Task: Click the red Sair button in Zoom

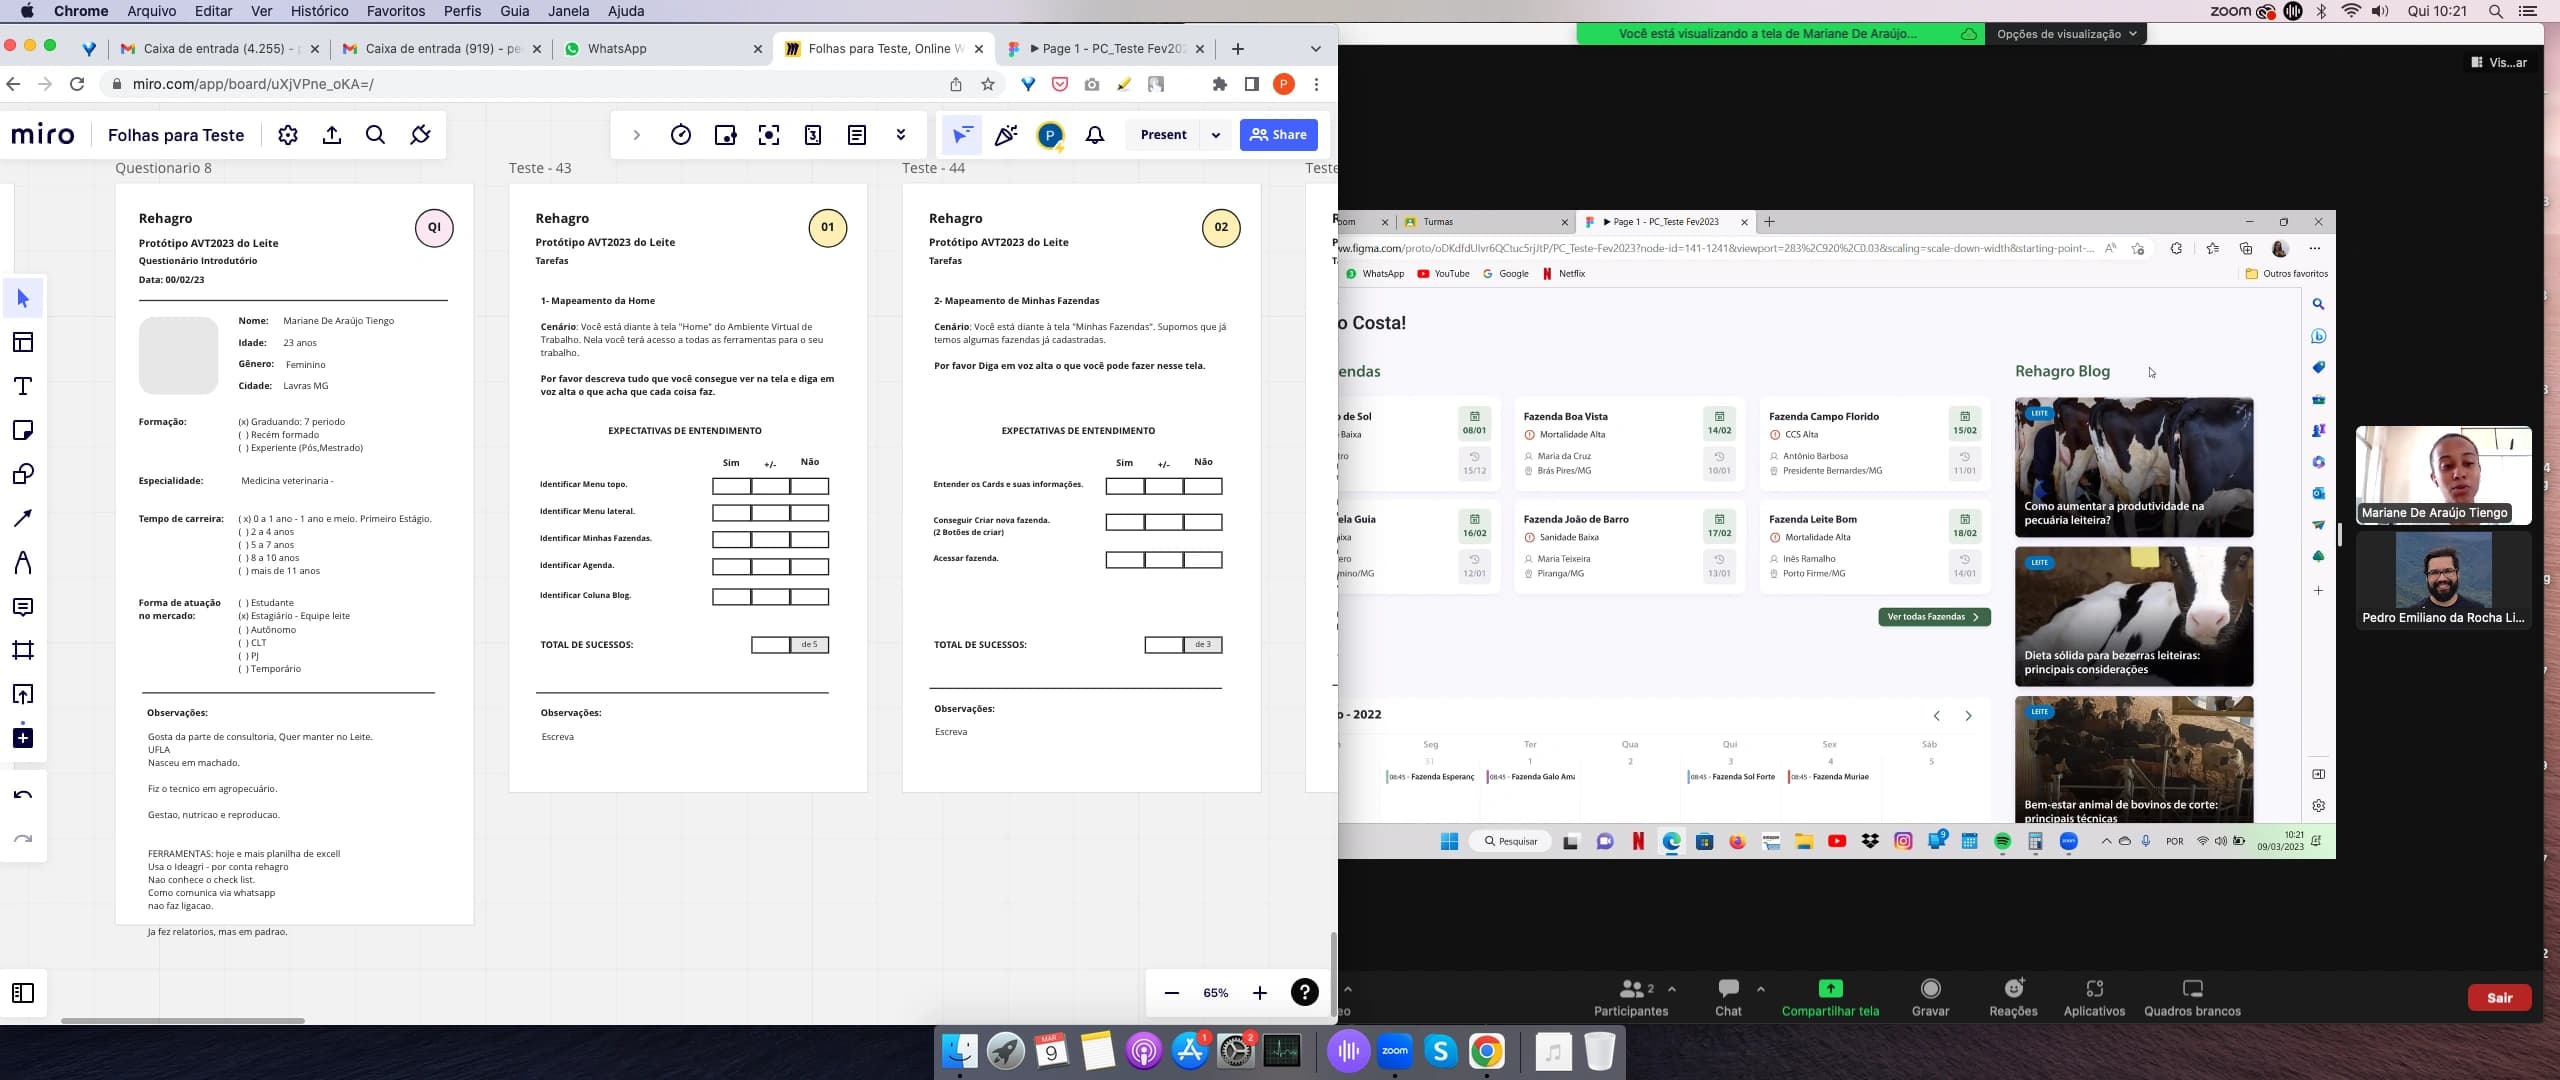Action: tap(2500, 998)
